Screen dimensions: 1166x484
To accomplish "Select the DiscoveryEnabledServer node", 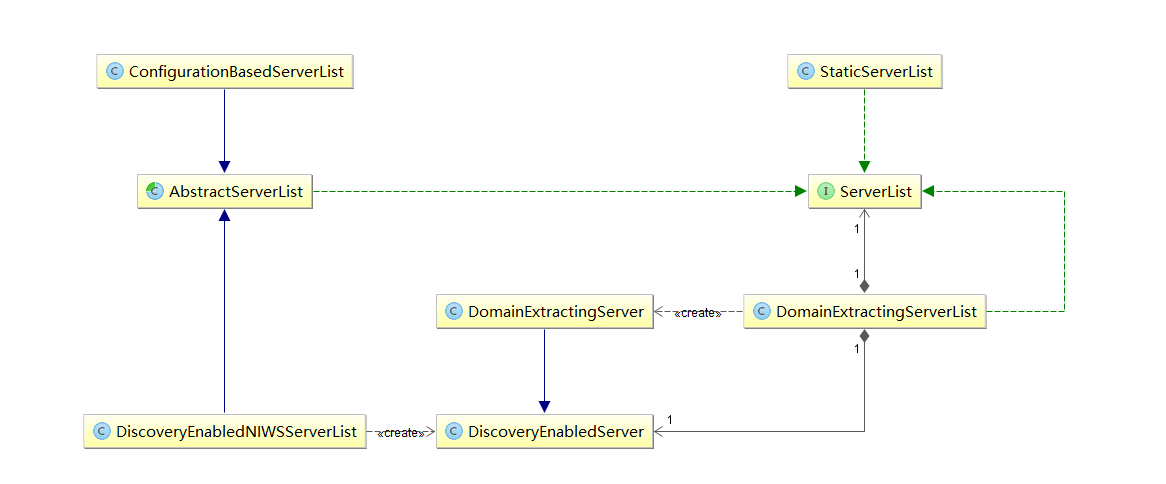I will (544, 431).
